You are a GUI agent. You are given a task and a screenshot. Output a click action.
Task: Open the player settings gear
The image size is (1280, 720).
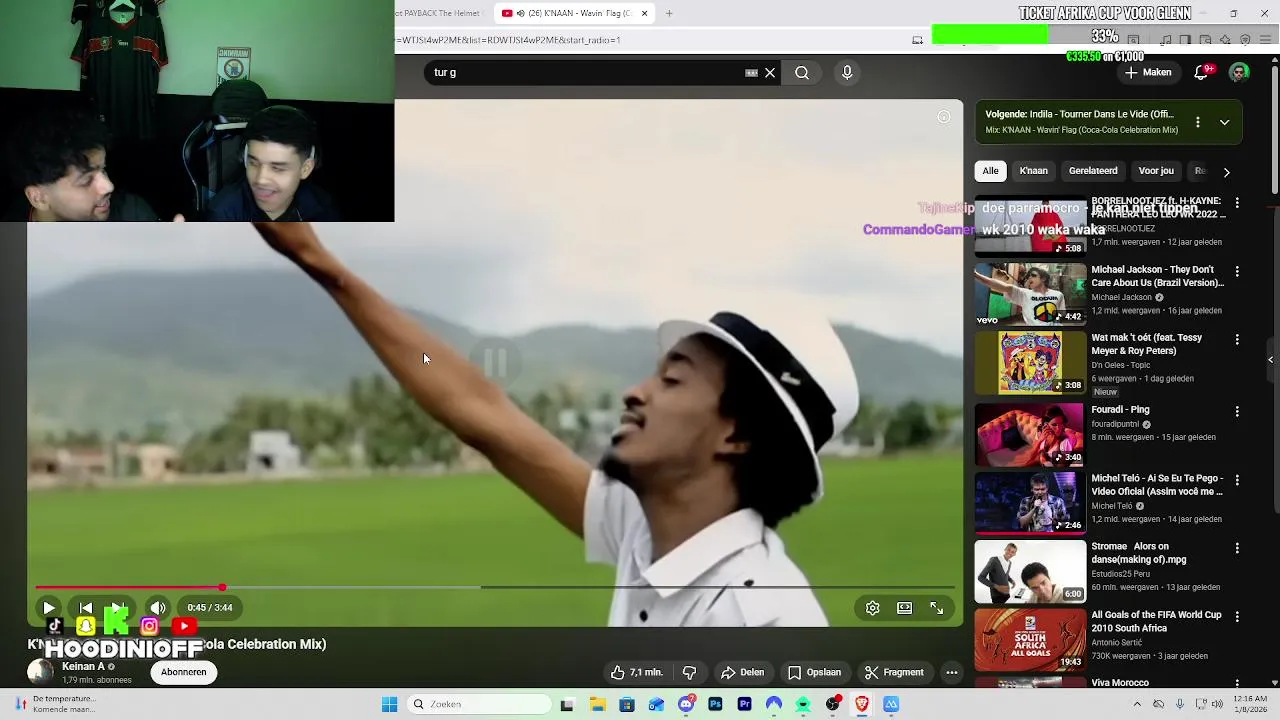(x=872, y=608)
